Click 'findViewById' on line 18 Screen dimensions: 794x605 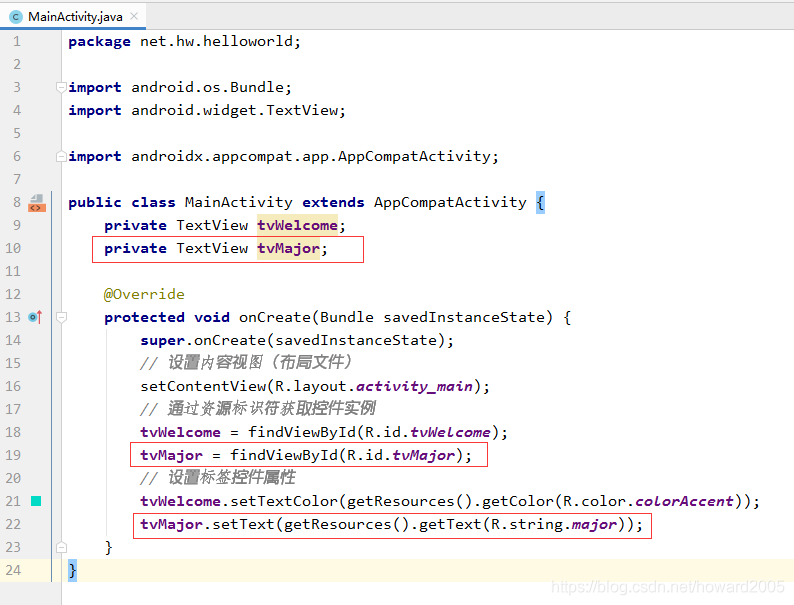[302, 432]
